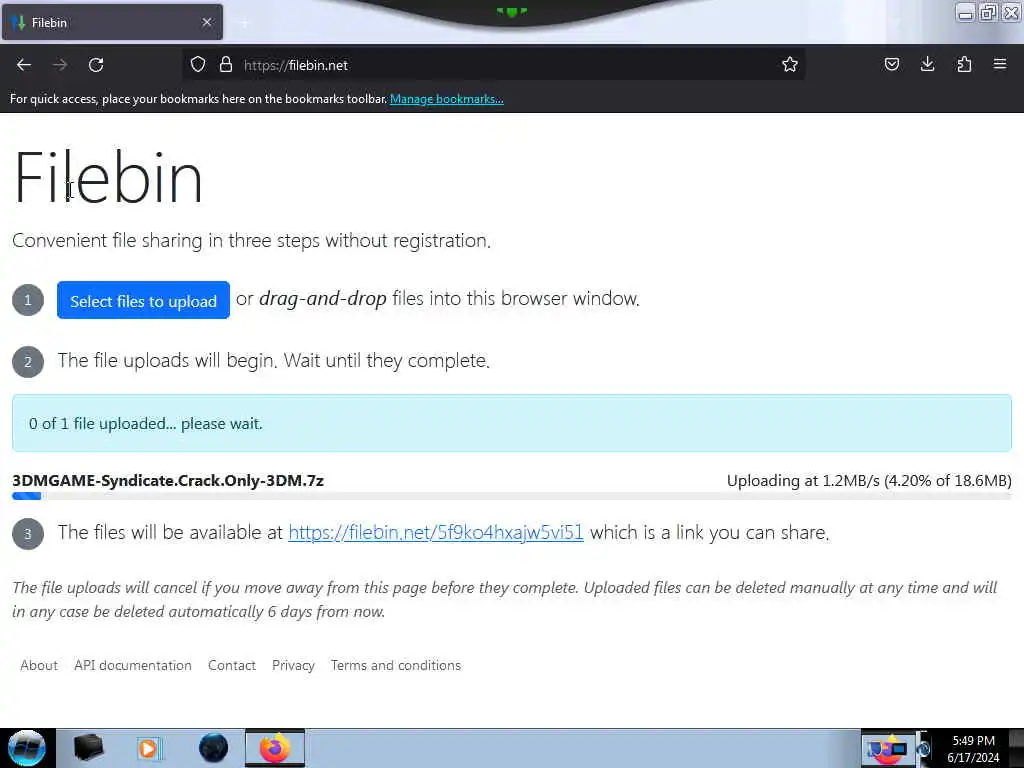Click Select files to upload button

click(x=143, y=300)
